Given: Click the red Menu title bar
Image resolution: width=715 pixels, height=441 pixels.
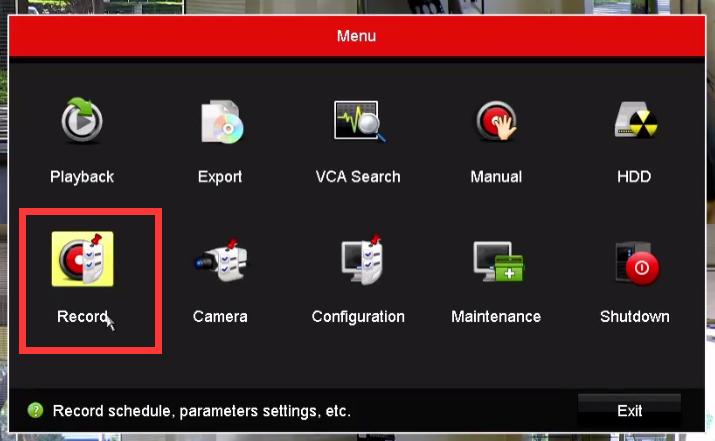Looking at the screenshot, I should (357, 36).
